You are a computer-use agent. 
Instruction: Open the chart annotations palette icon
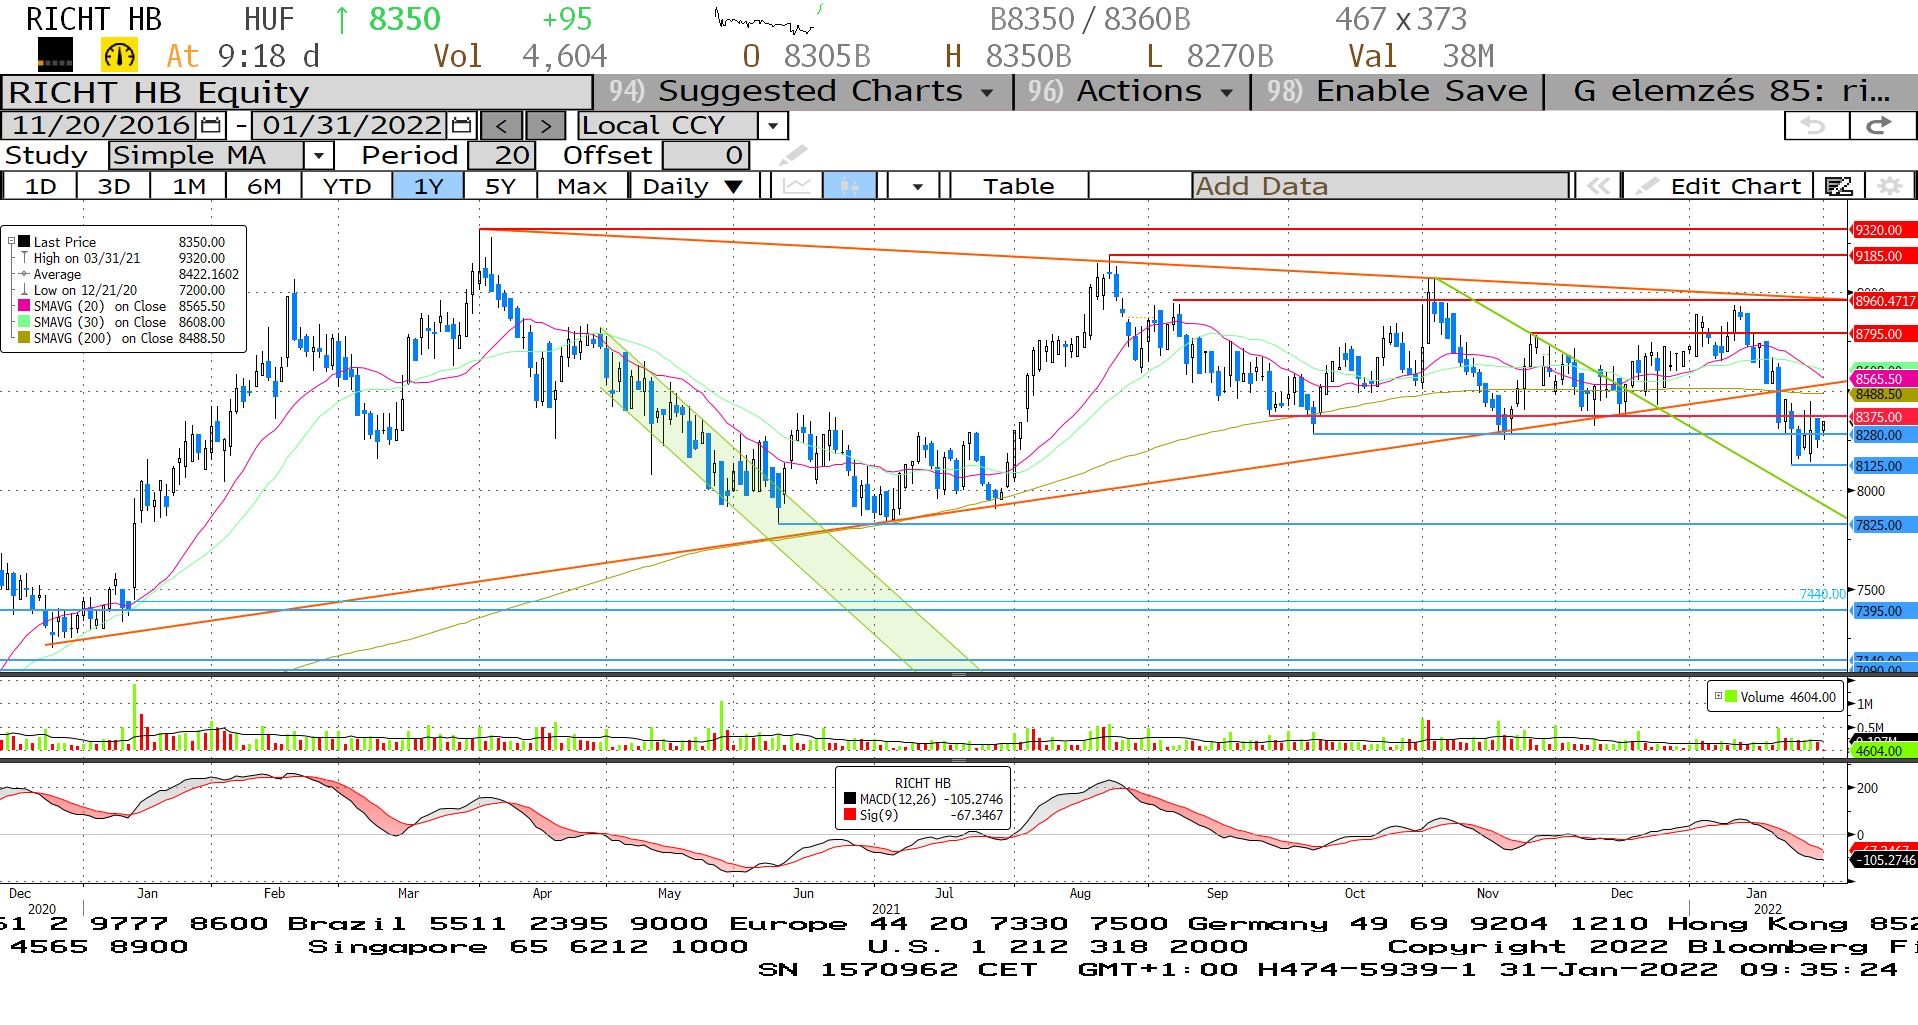(x=1838, y=186)
